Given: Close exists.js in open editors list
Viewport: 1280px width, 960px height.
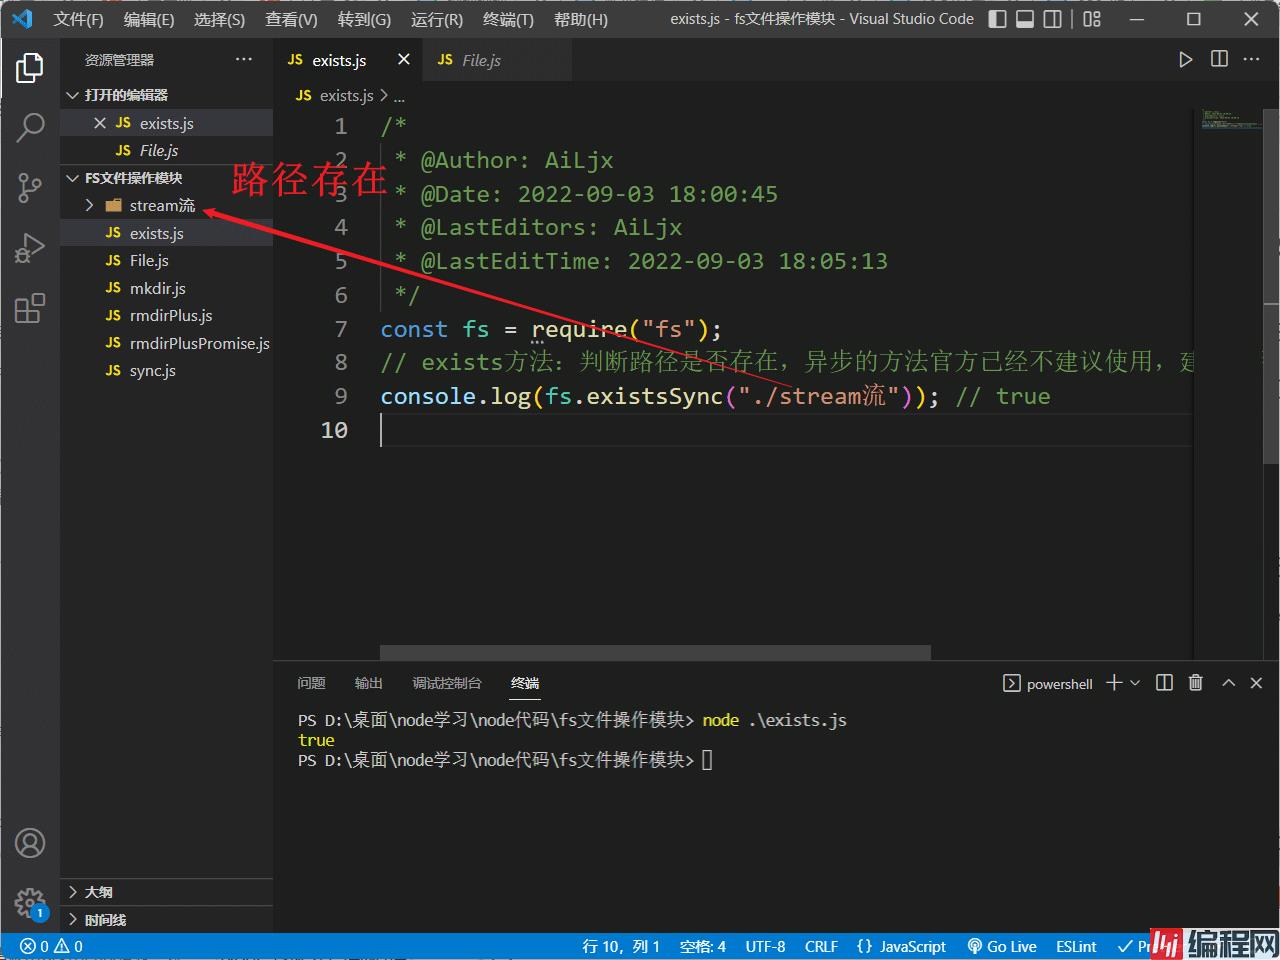Looking at the screenshot, I should click(x=99, y=123).
